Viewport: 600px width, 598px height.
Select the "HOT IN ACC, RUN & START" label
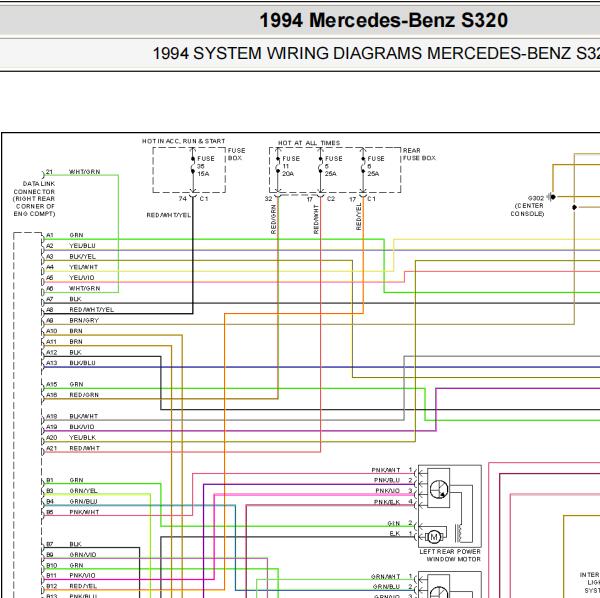tap(184, 141)
